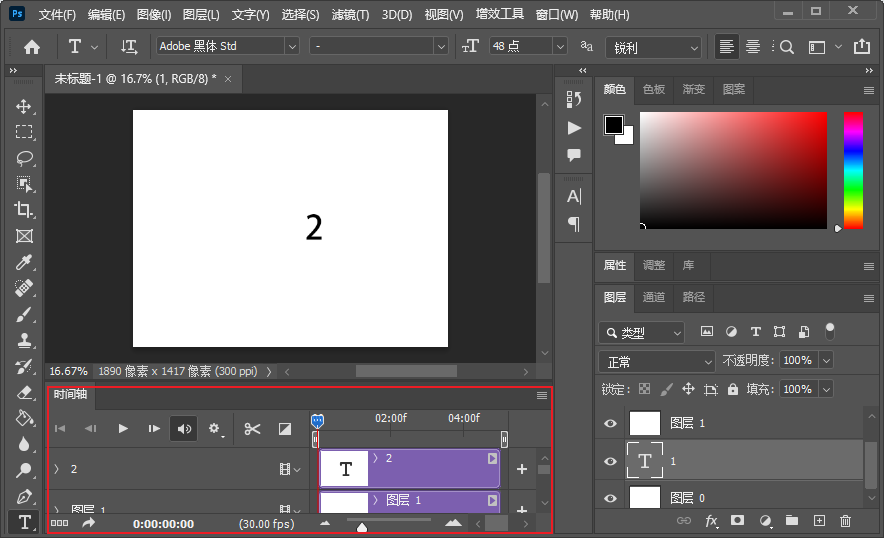Switch to the 通道 tab
This screenshot has width=884, height=538.
pyautogui.click(x=654, y=297)
